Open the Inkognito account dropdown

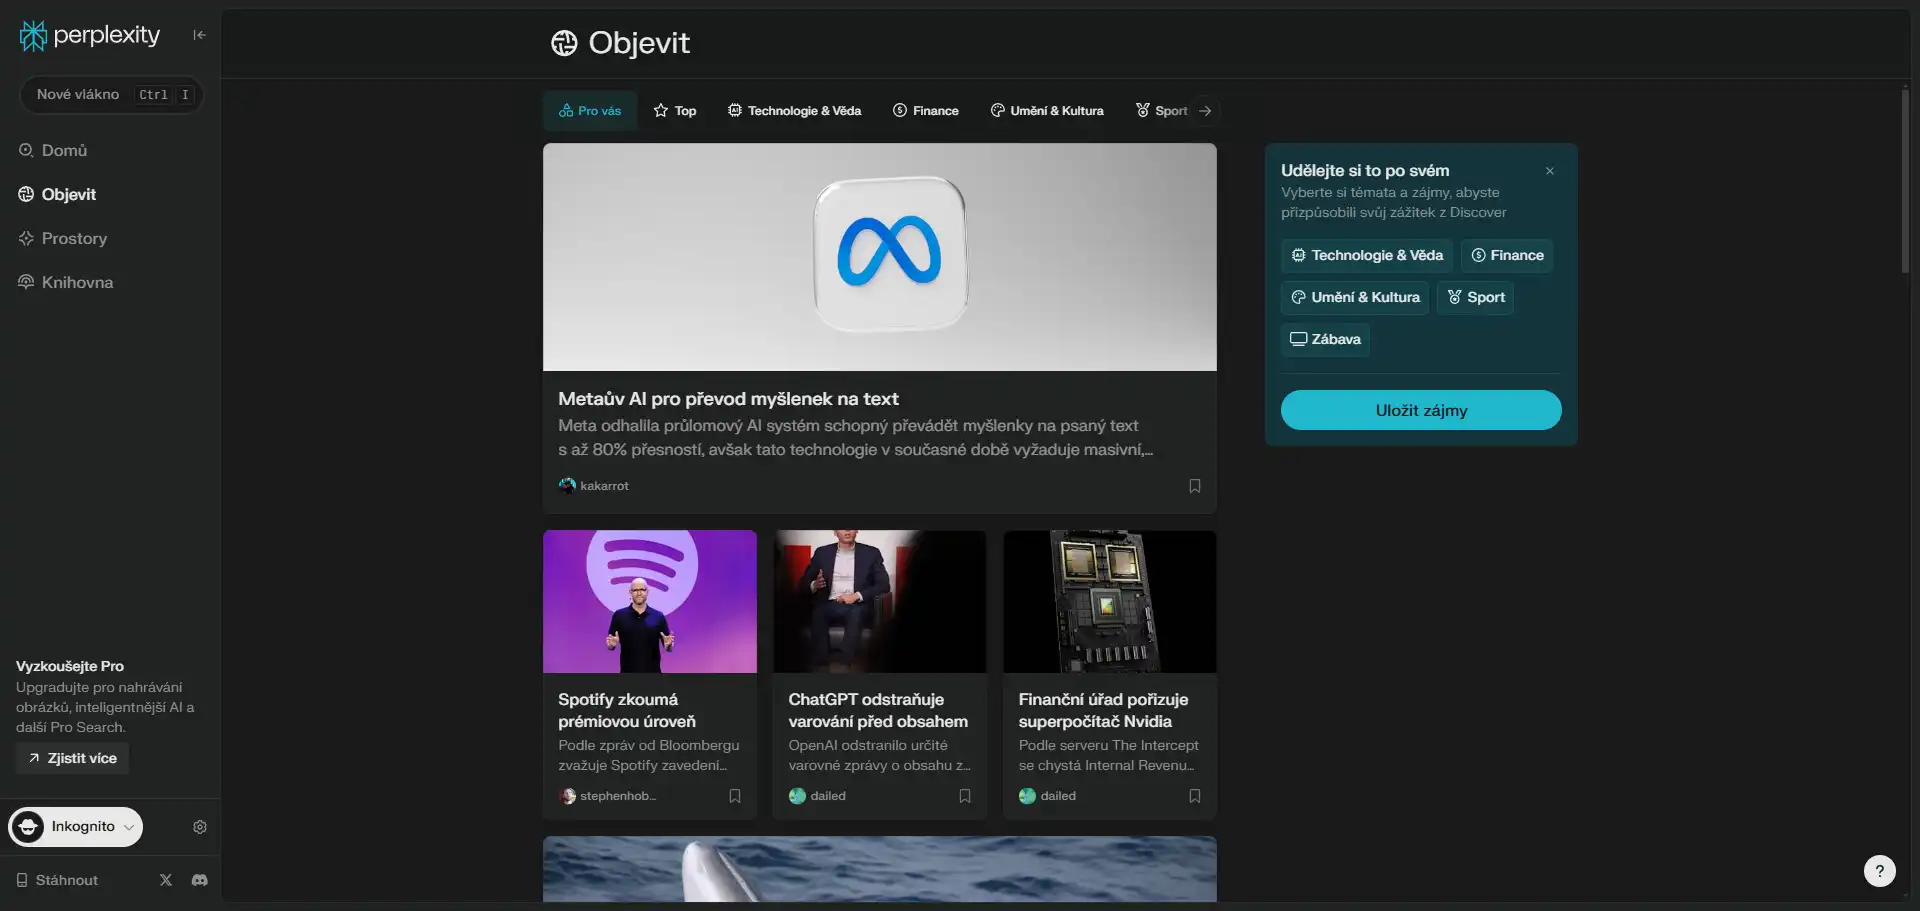[76, 827]
